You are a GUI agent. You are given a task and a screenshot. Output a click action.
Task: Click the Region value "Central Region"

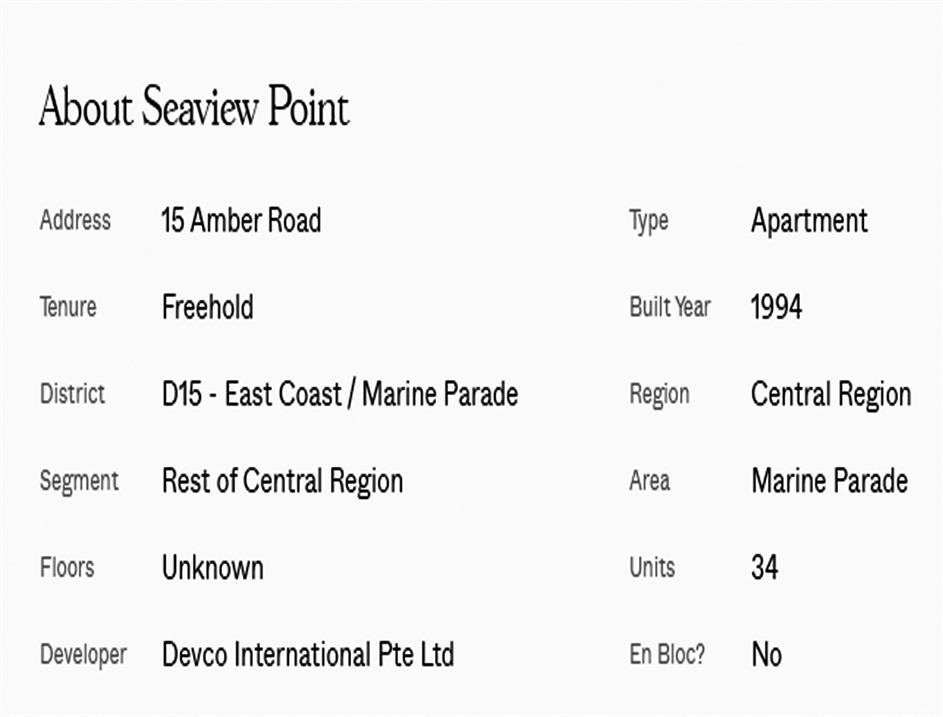click(830, 394)
